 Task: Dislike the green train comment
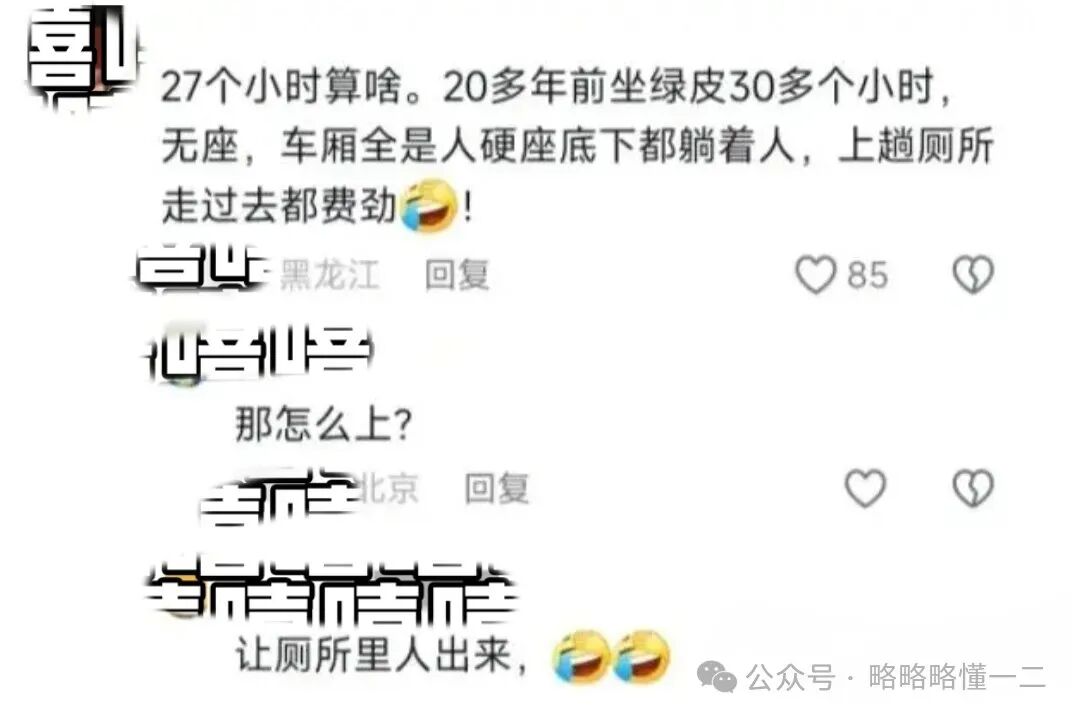(x=973, y=275)
